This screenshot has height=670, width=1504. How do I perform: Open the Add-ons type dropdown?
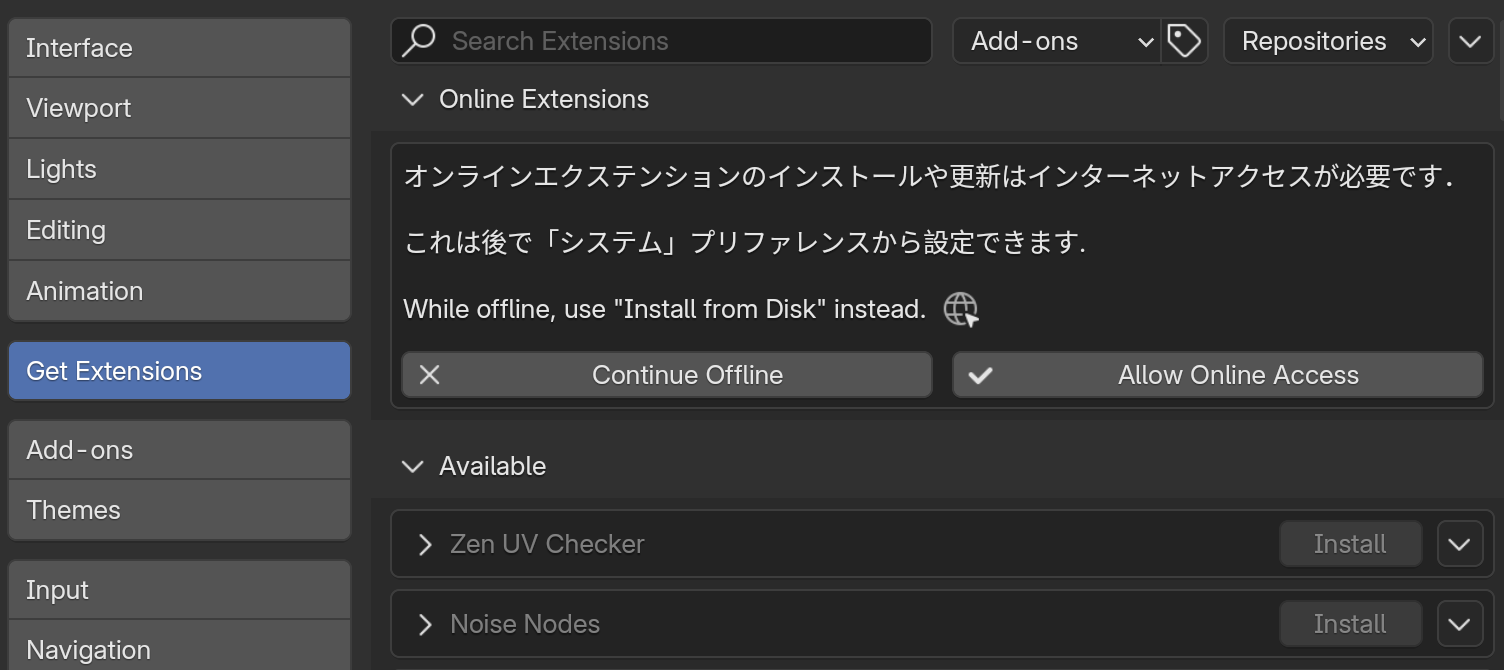tap(1057, 40)
